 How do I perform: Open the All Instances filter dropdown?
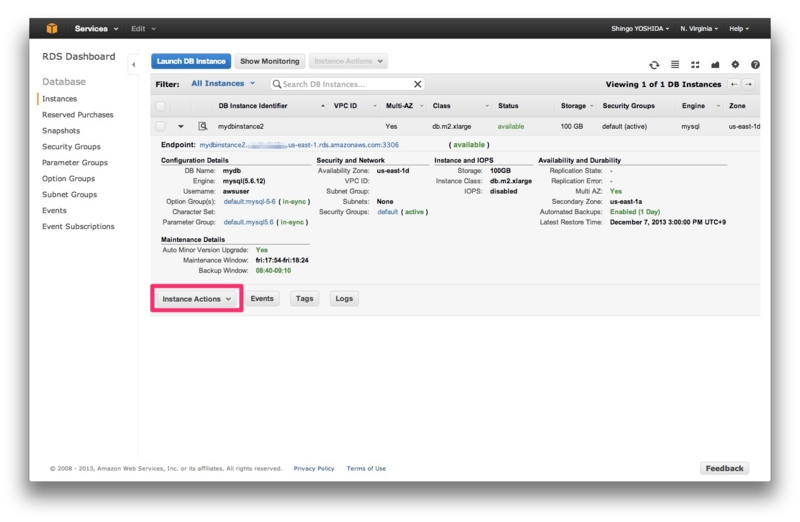(x=223, y=84)
